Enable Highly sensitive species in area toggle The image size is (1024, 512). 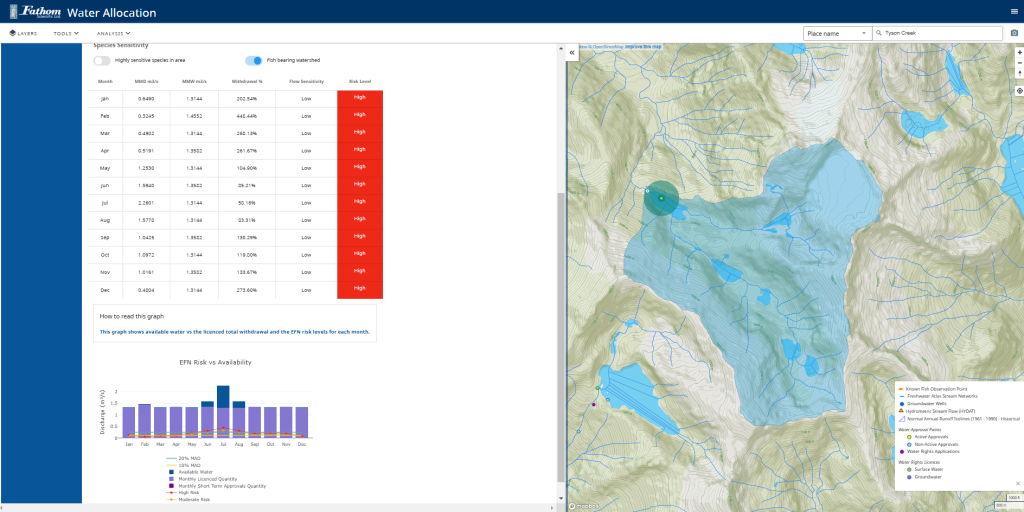(102, 61)
